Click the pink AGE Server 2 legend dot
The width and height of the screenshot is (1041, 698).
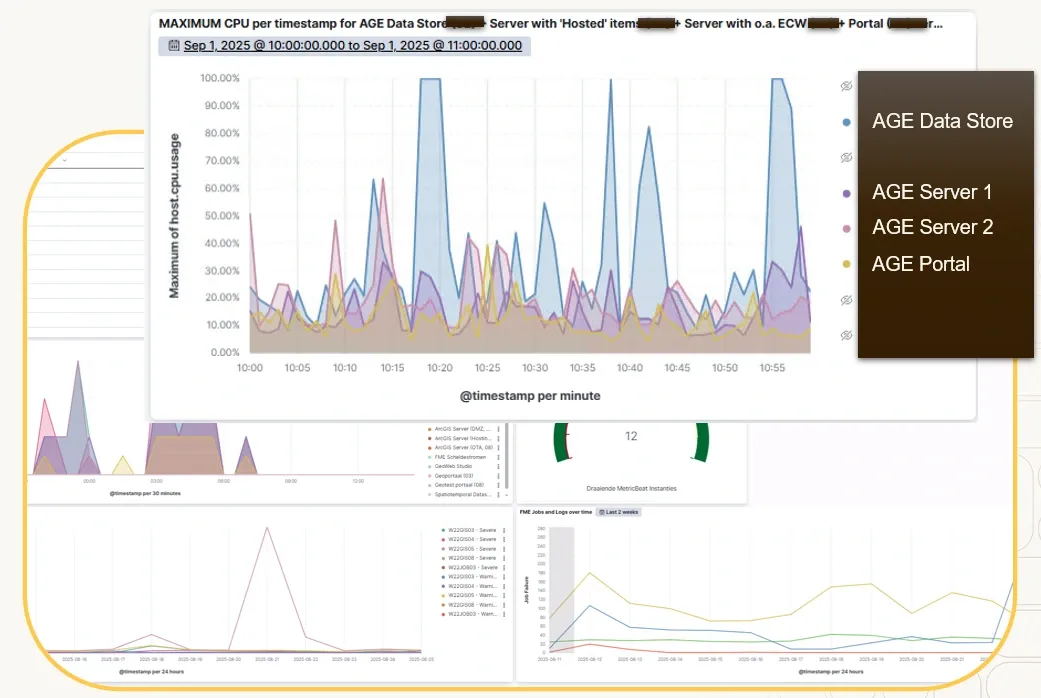pos(847,229)
